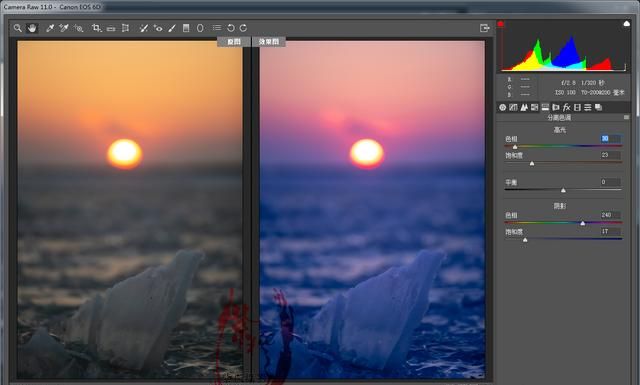Image resolution: width=640 pixels, height=385 pixels.
Task: Click the Highlights Hue slider handle
Action: [515, 147]
